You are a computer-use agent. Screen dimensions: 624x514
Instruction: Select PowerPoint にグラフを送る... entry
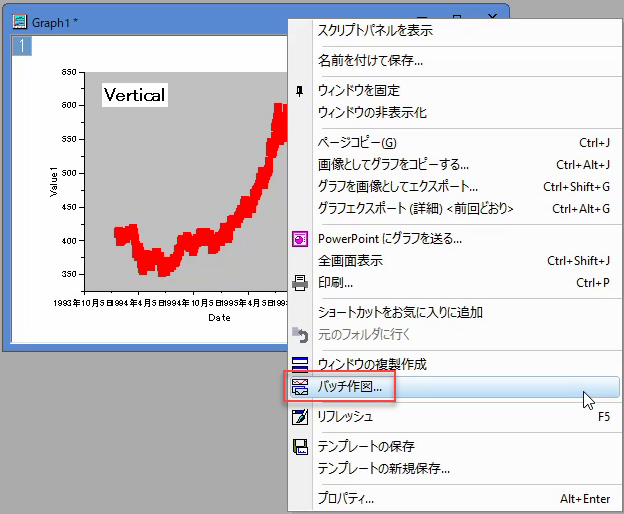[x=454, y=239]
